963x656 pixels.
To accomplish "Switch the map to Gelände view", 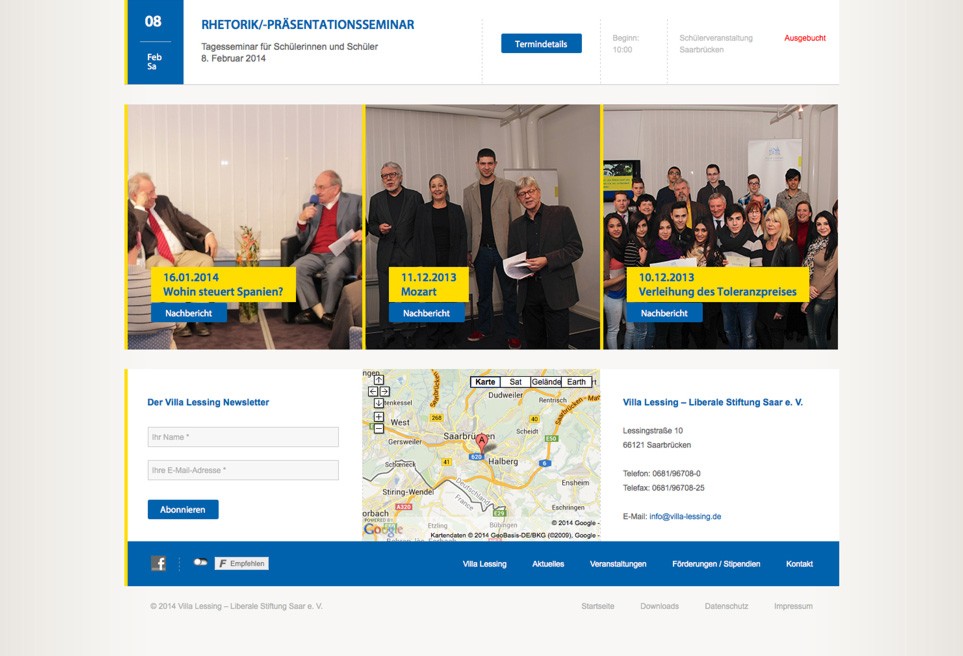I will pos(546,382).
